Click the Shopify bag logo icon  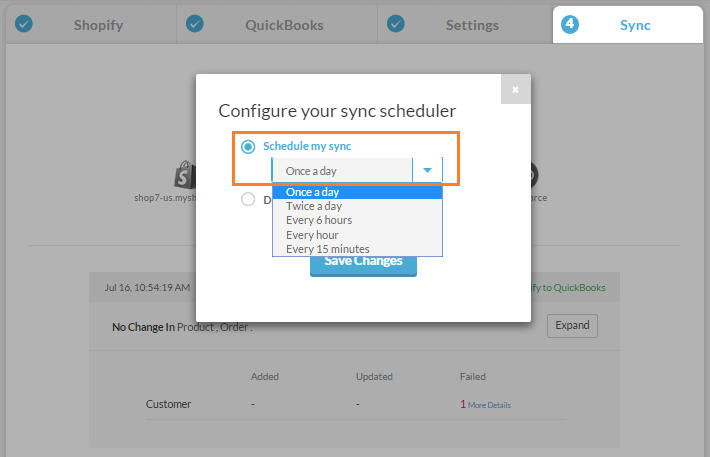point(185,174)
